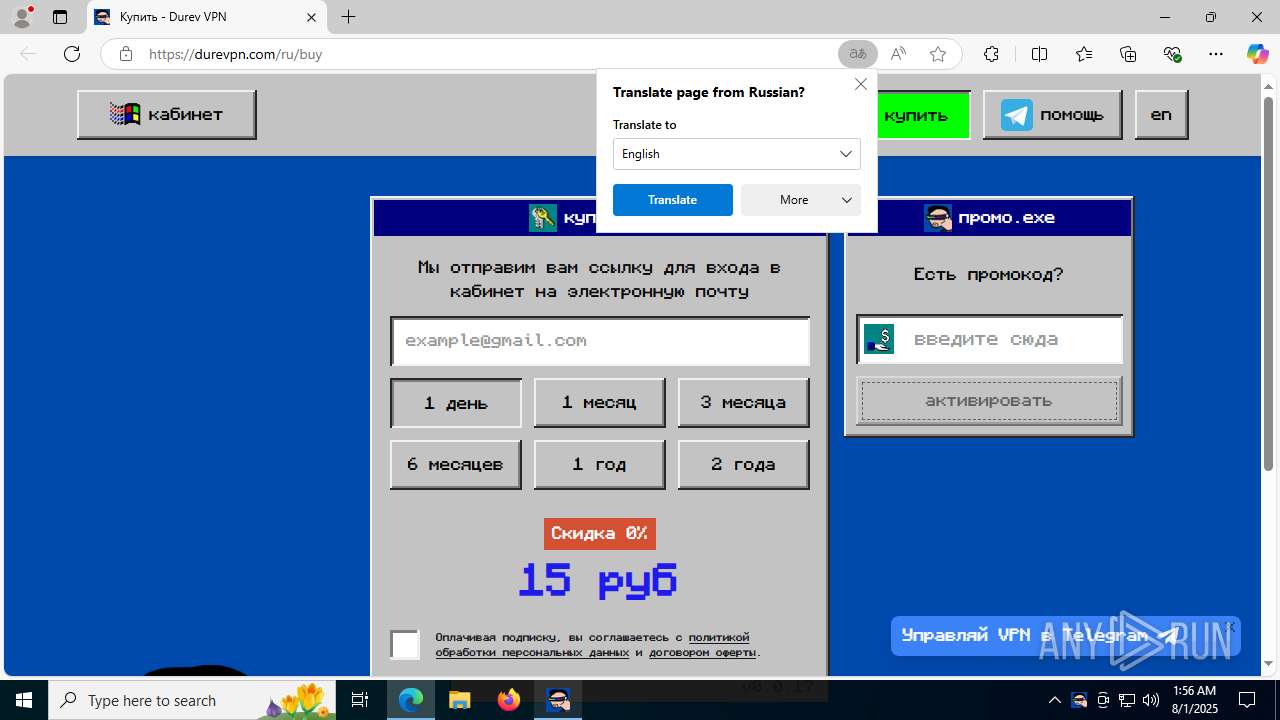Click the Есть промокод? heading
Image resolution: width=1280 pixels, height=720 pixels.
pos(989,274)
